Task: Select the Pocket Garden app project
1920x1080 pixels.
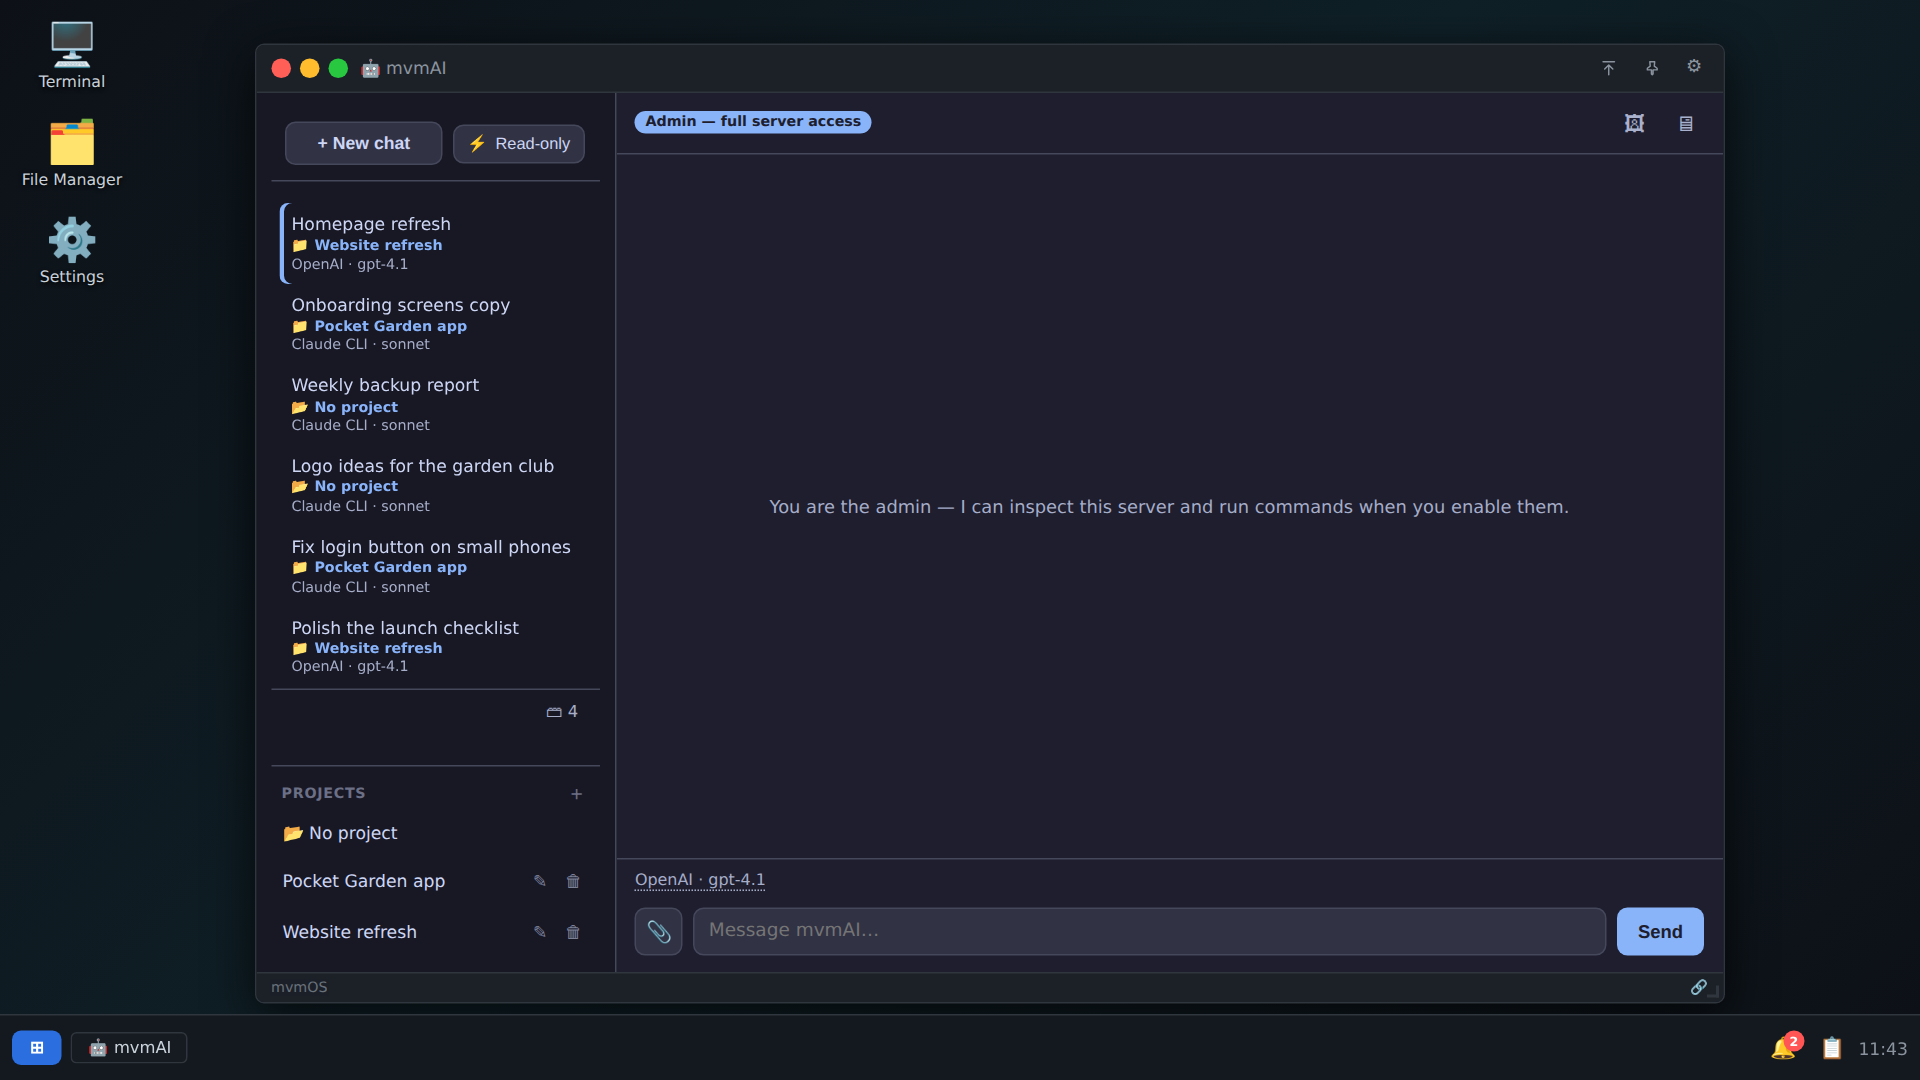Action: [364, 881]
